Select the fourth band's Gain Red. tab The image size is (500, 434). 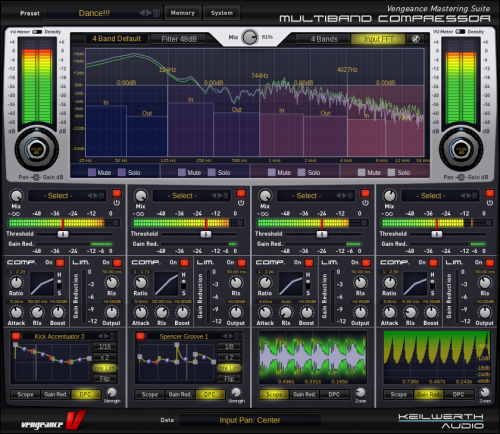click(x=429, y=394)
